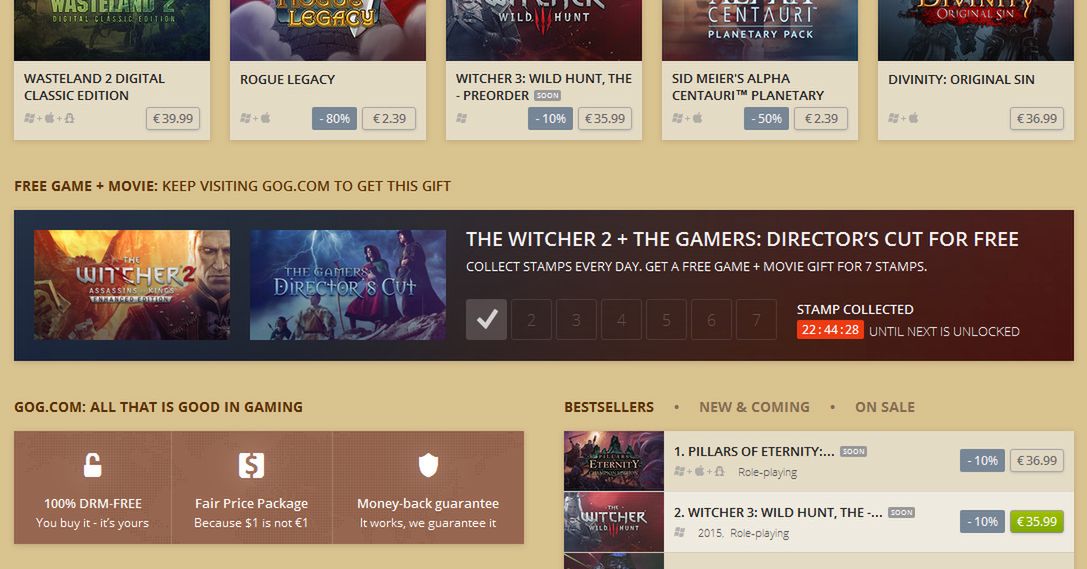This screenshot has height=569, width=1087.
Task: Click the Witcher Wild Hunt bestseller thumbnail
Action: [614, 522]
